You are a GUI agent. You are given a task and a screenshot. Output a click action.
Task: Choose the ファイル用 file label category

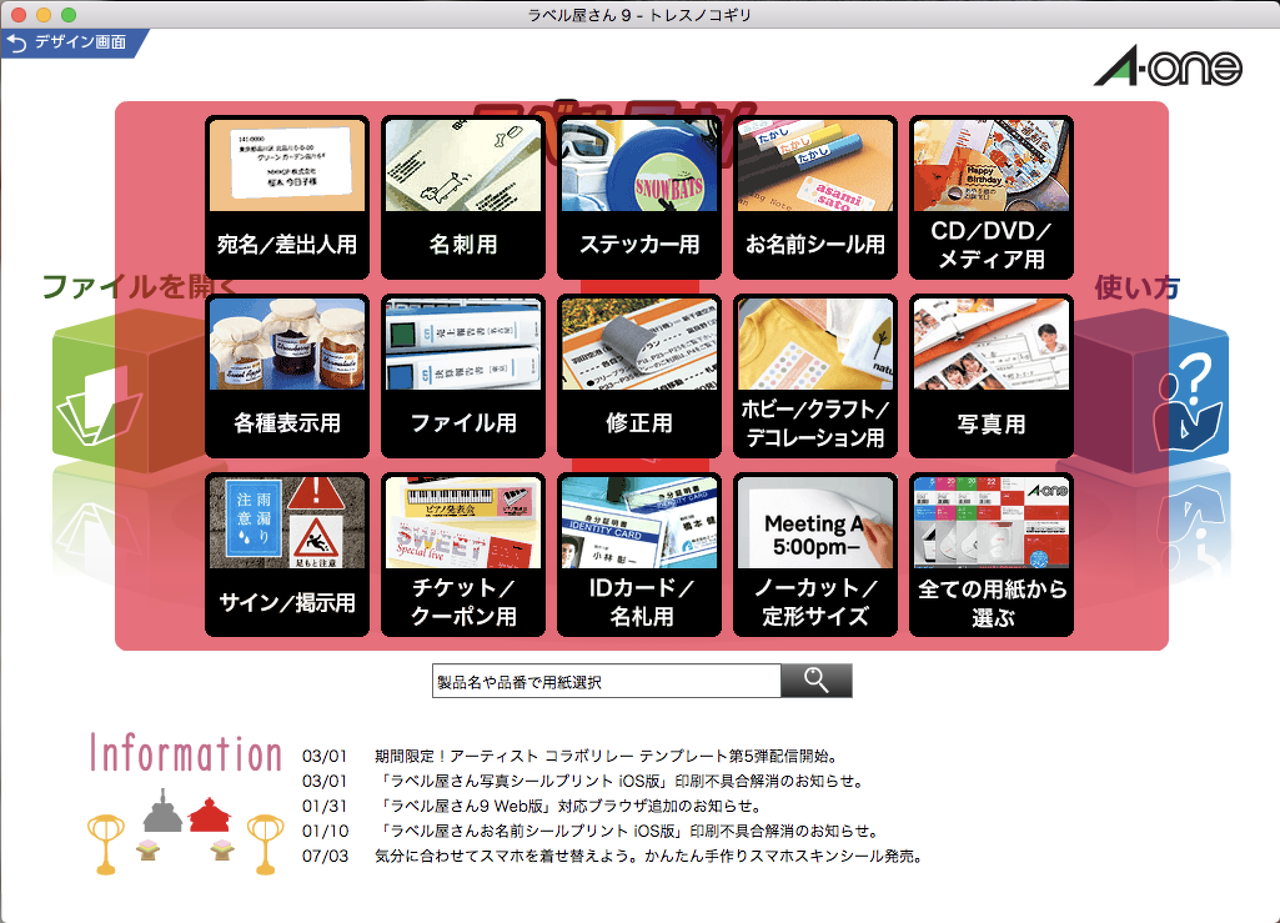463,376
